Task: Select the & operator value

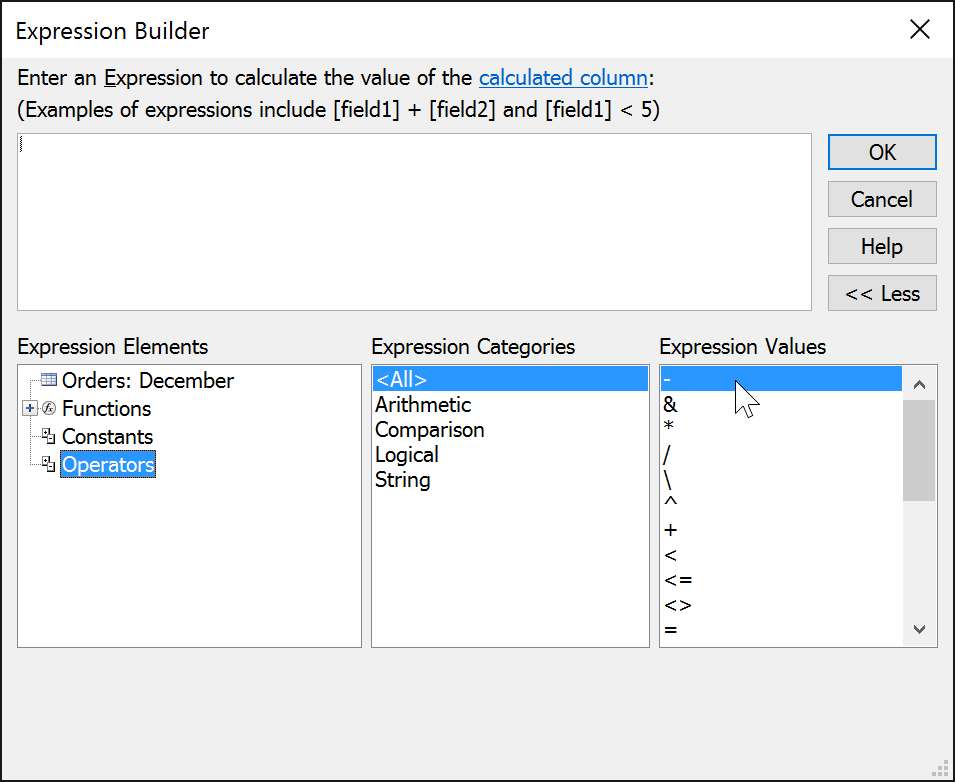Action: pos(670,404)
